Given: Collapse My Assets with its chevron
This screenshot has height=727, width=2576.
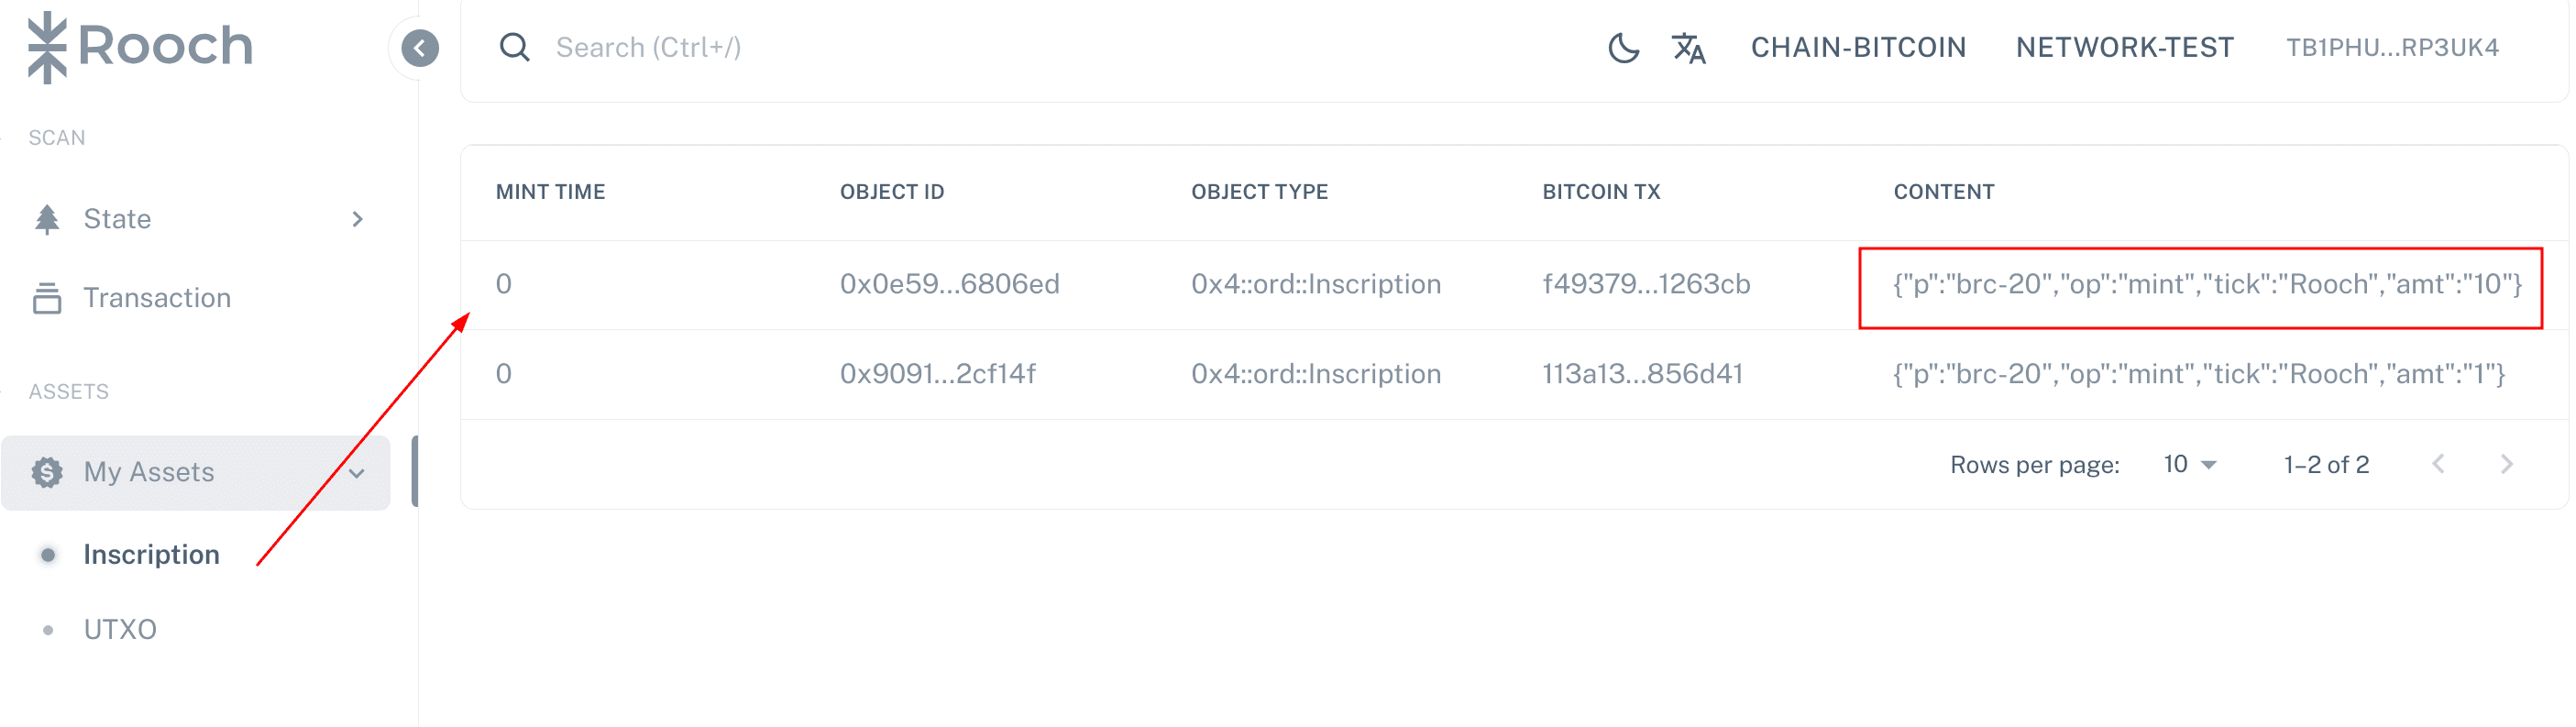Looking at the screenshot, I should point(357,473).
